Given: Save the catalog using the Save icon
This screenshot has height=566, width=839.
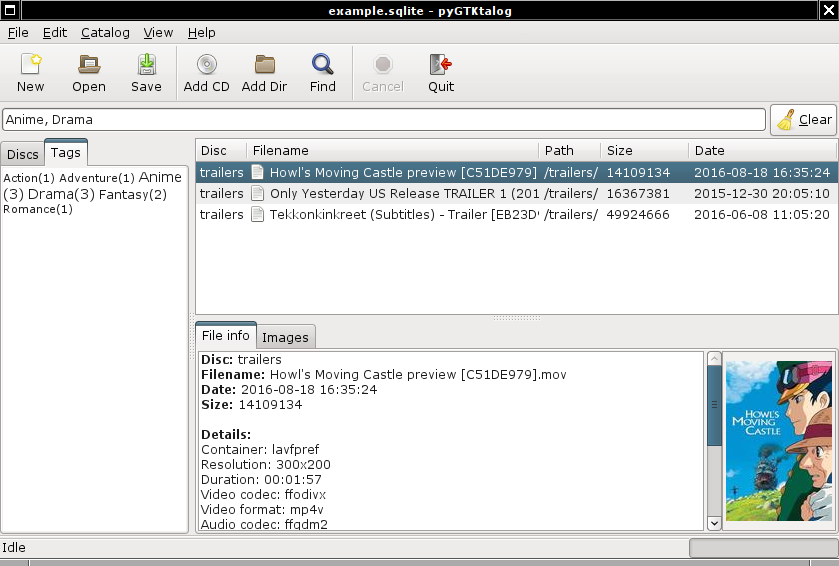Looking at the screenshot, I should pos(147,64).
